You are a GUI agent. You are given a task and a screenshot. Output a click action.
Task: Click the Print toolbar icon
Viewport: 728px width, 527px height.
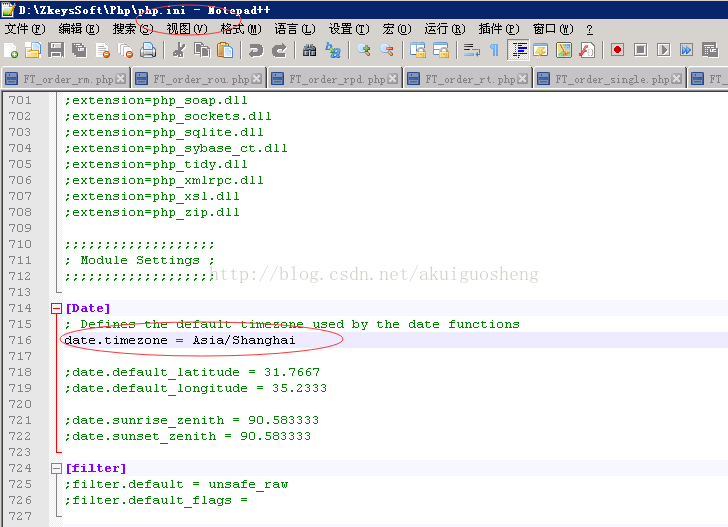(x=148, y=50)
